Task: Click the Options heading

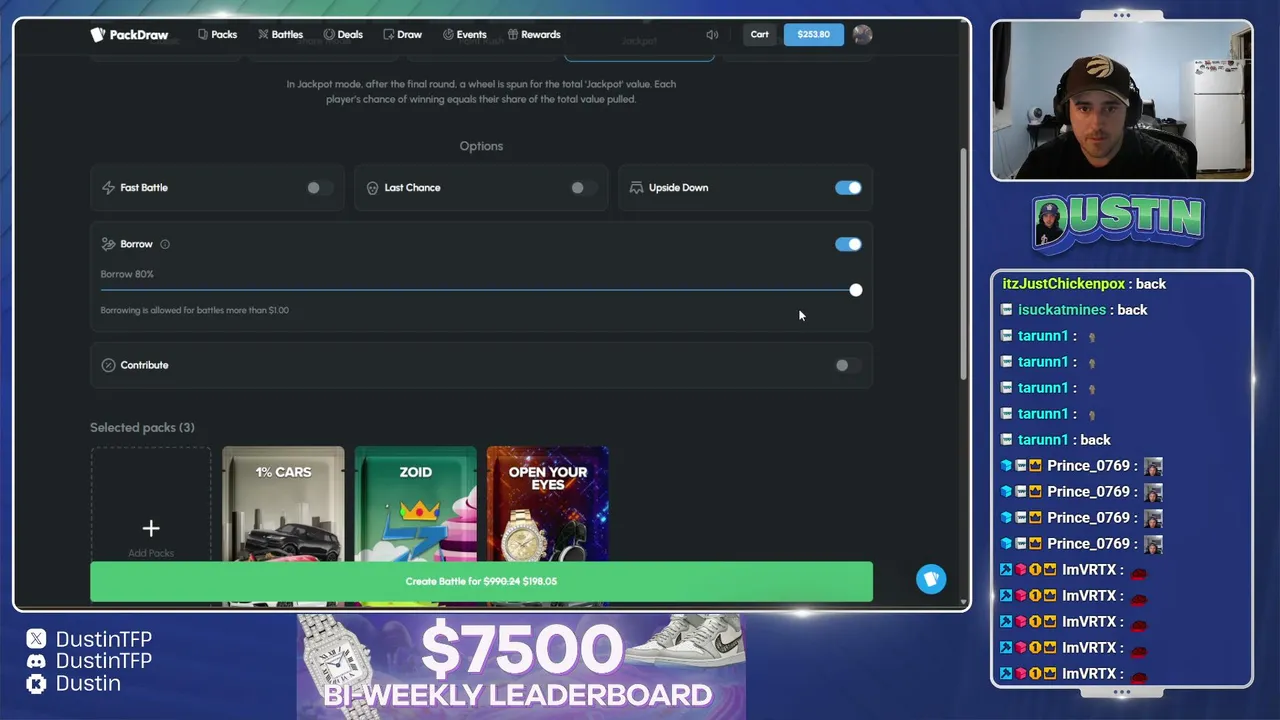Action: click(x=481, y=146)
